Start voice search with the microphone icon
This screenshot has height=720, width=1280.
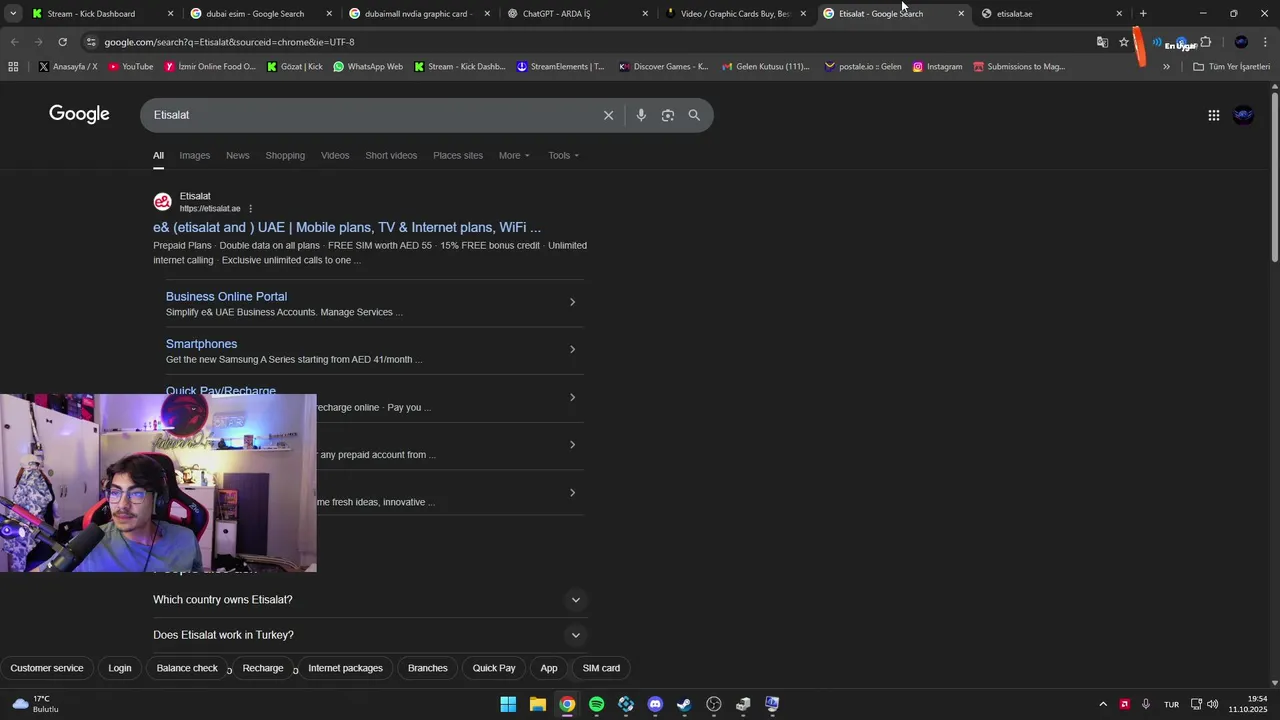pyautogui.click(x=641, y=115)
